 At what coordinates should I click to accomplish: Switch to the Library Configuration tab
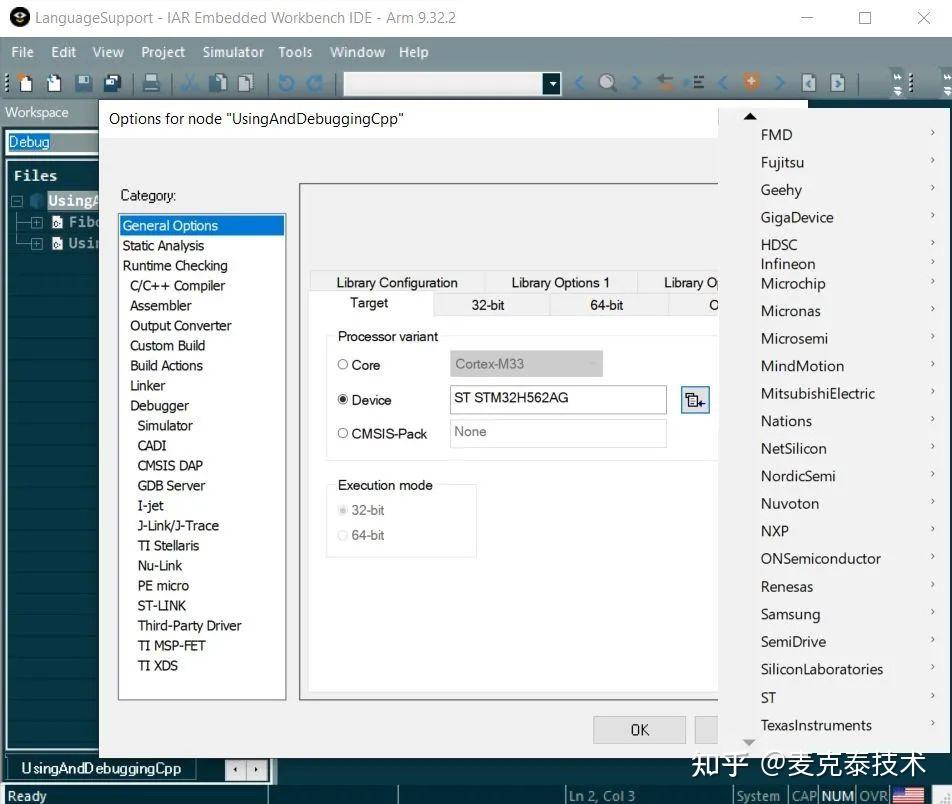[397, 283]
